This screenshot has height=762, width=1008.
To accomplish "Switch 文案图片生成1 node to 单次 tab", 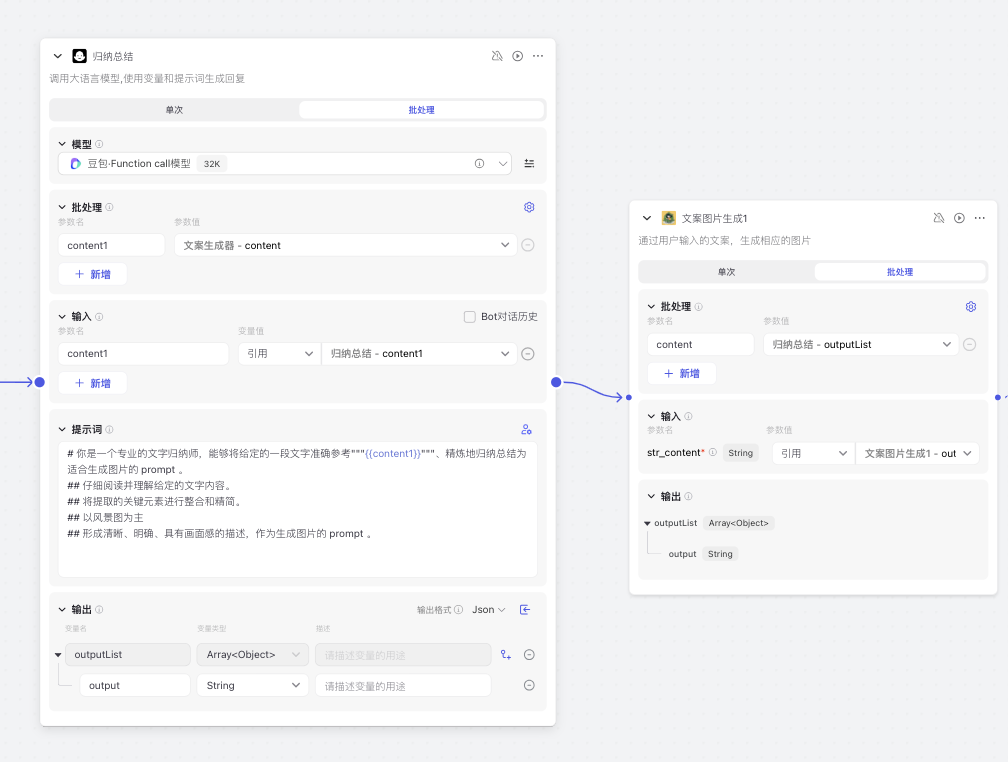I will 726,272.
